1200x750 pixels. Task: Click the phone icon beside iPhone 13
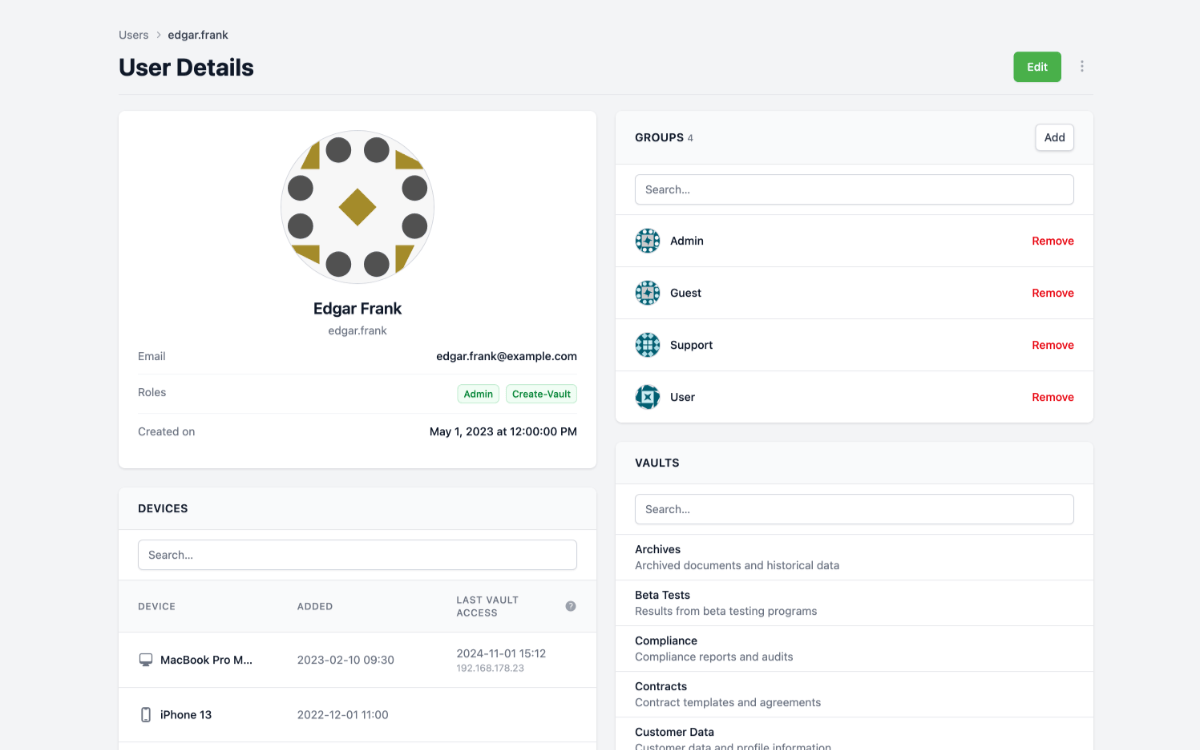147,714
